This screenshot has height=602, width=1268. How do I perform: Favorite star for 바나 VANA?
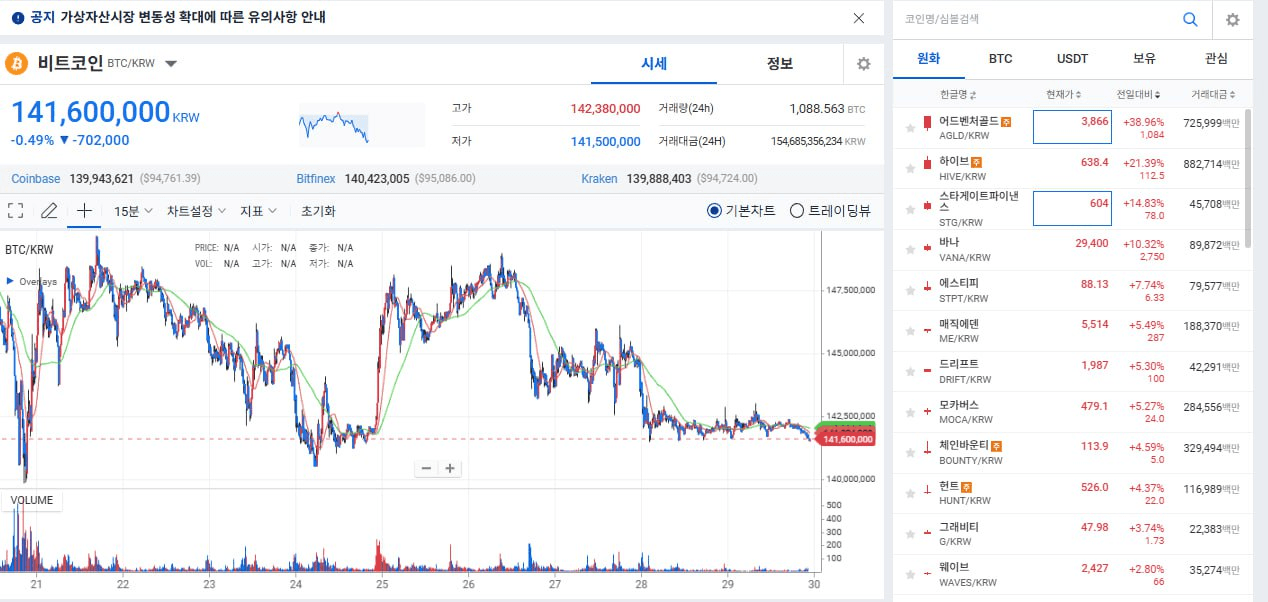[x=910, y=250]
